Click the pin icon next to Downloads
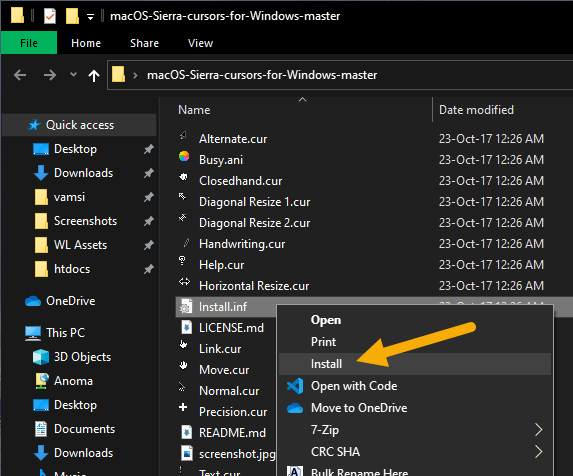 click(149, 173)
